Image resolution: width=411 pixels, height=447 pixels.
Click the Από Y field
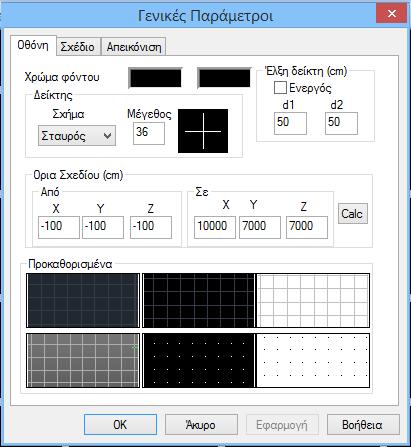pyautogui.click(x=103, y=227)
